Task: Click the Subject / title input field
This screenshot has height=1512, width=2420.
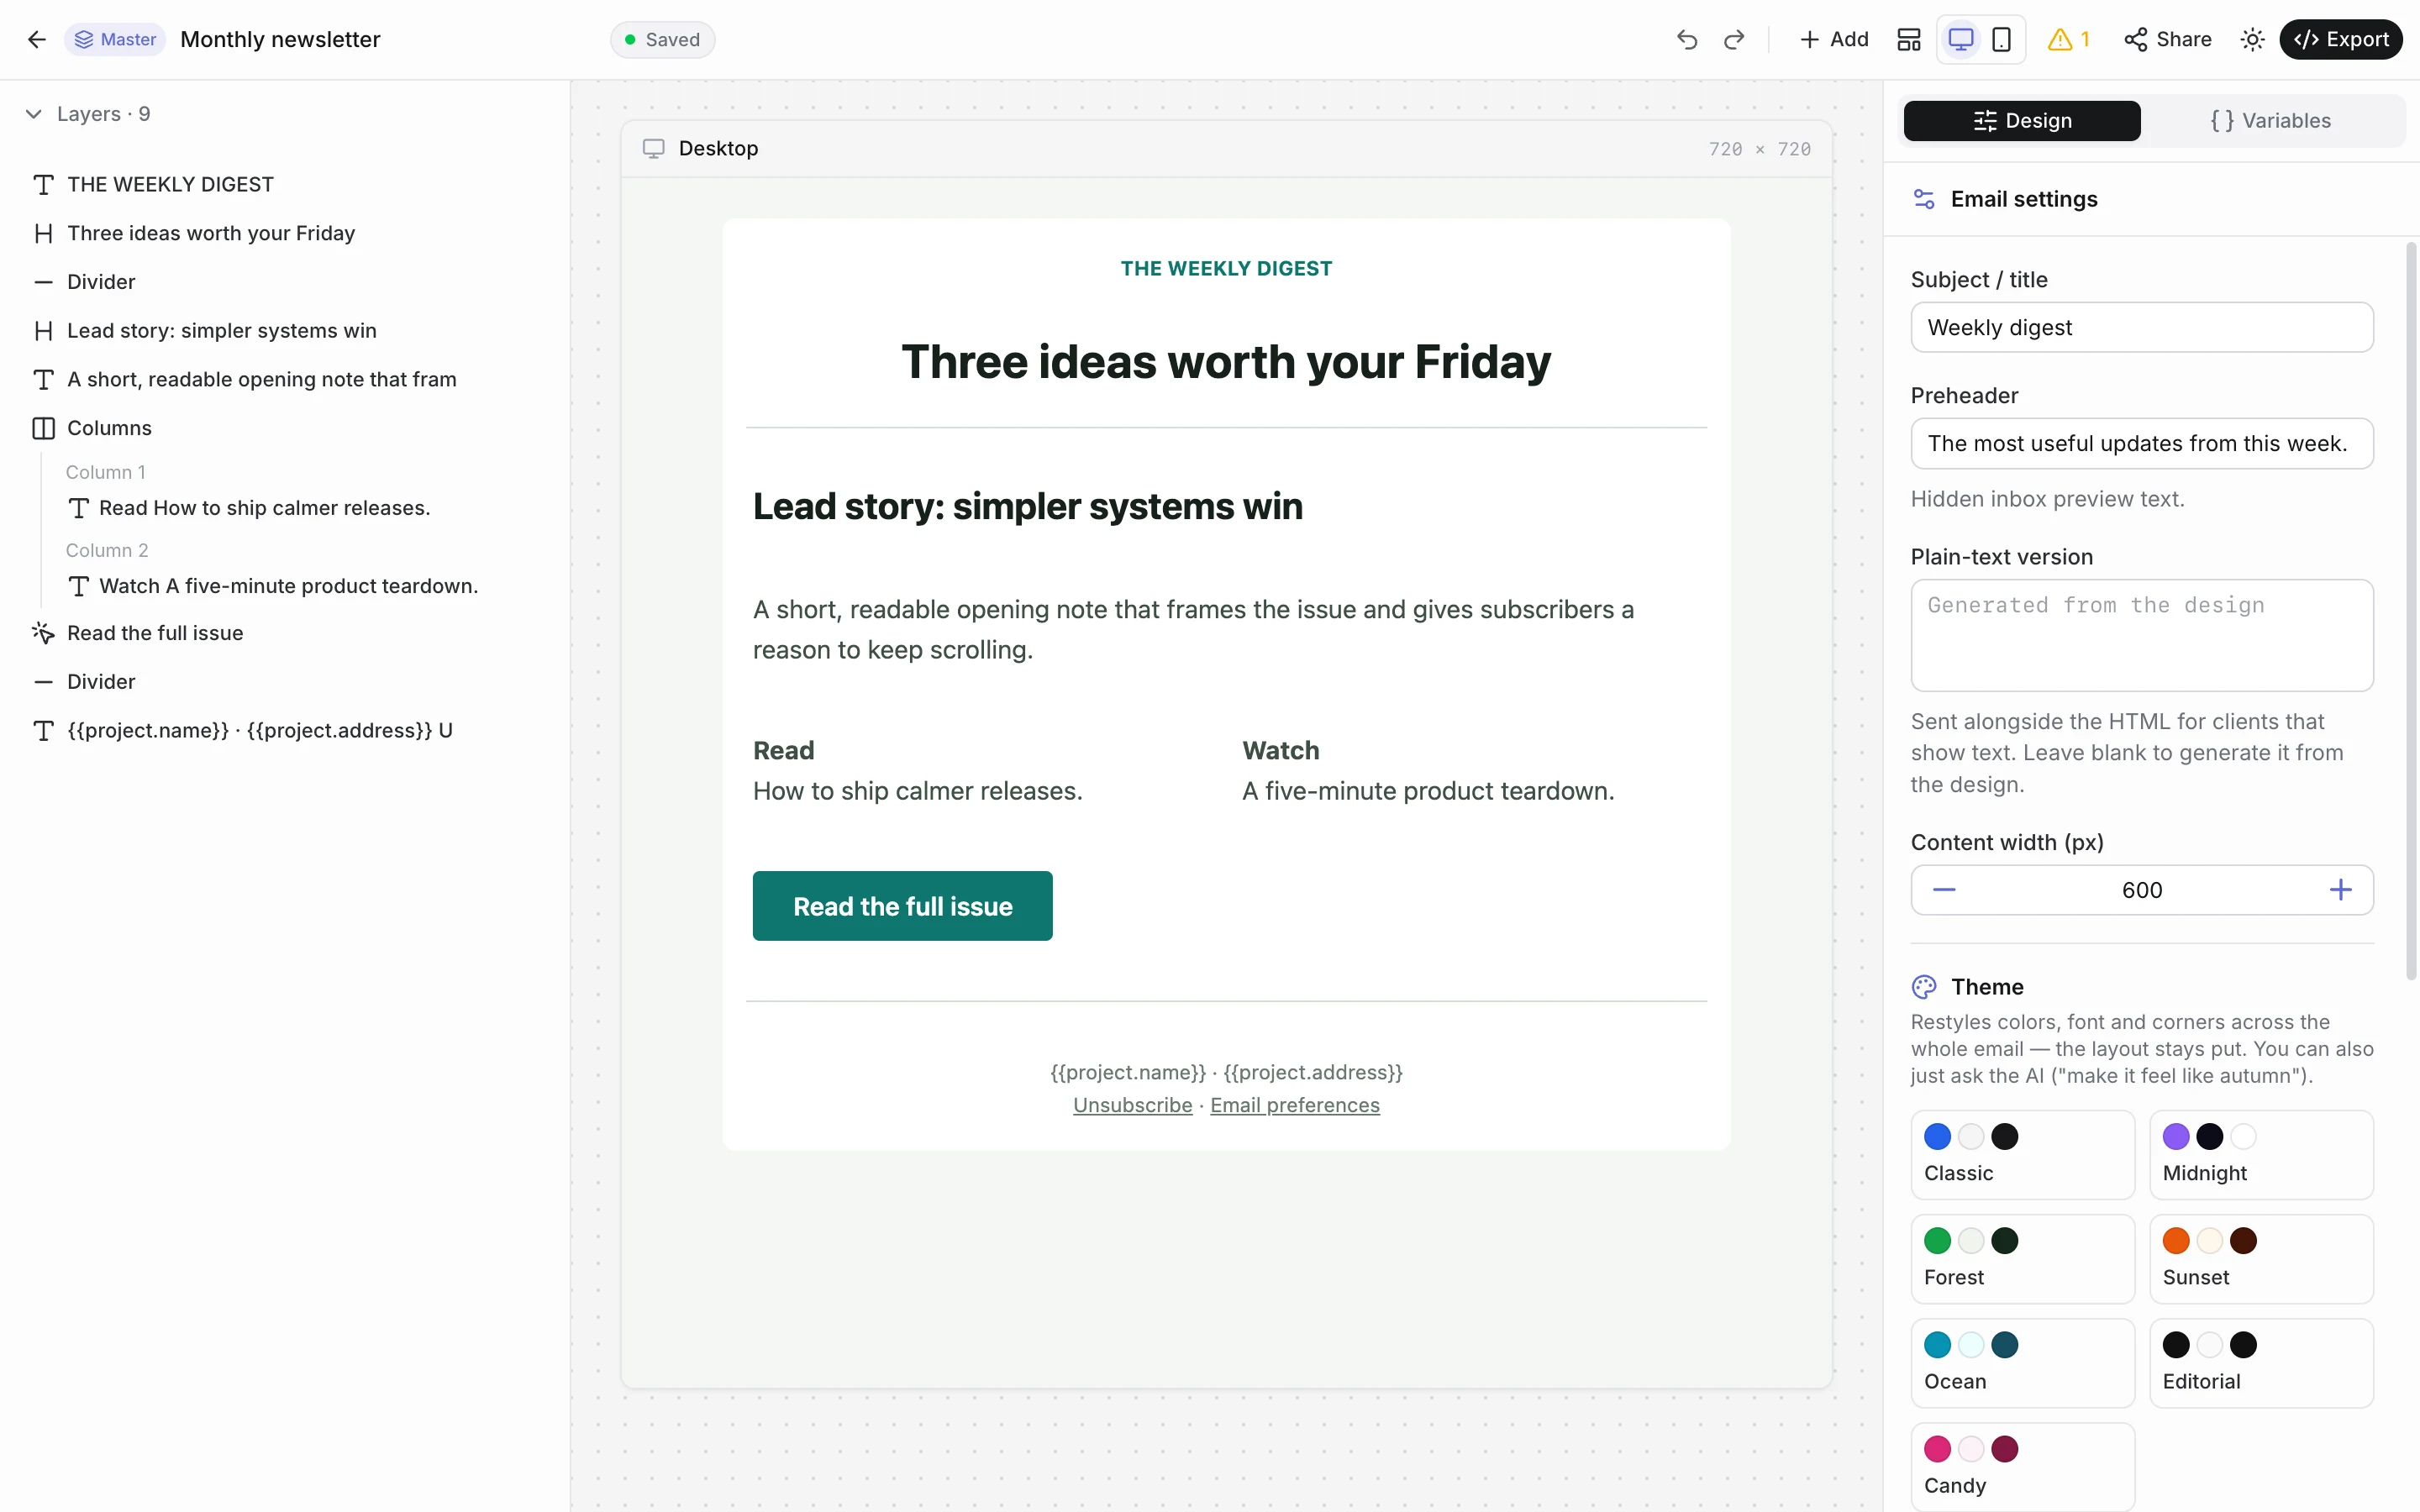Action: [2141, 328]
